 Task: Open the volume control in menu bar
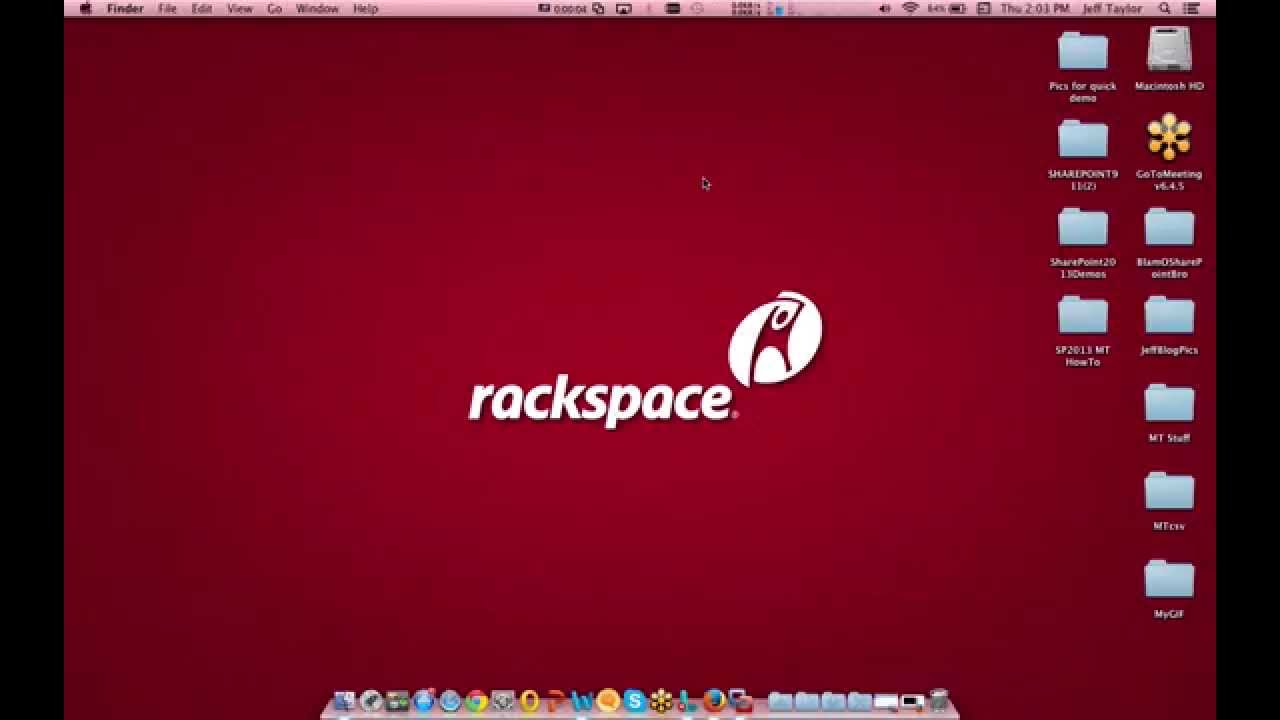tap(884, 8)
